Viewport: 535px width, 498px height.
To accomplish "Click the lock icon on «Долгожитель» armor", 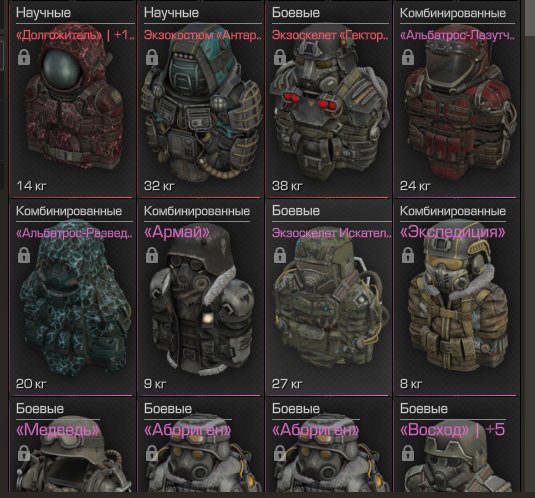I will point(24,57).
